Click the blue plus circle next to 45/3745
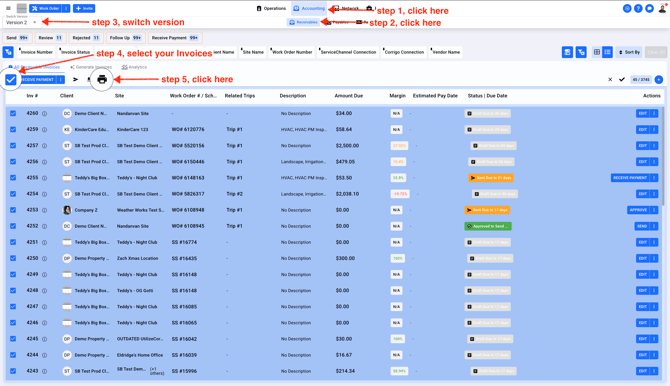Viewport: 670px width, 386px height. pyautogui.click(x=658, y=80)
